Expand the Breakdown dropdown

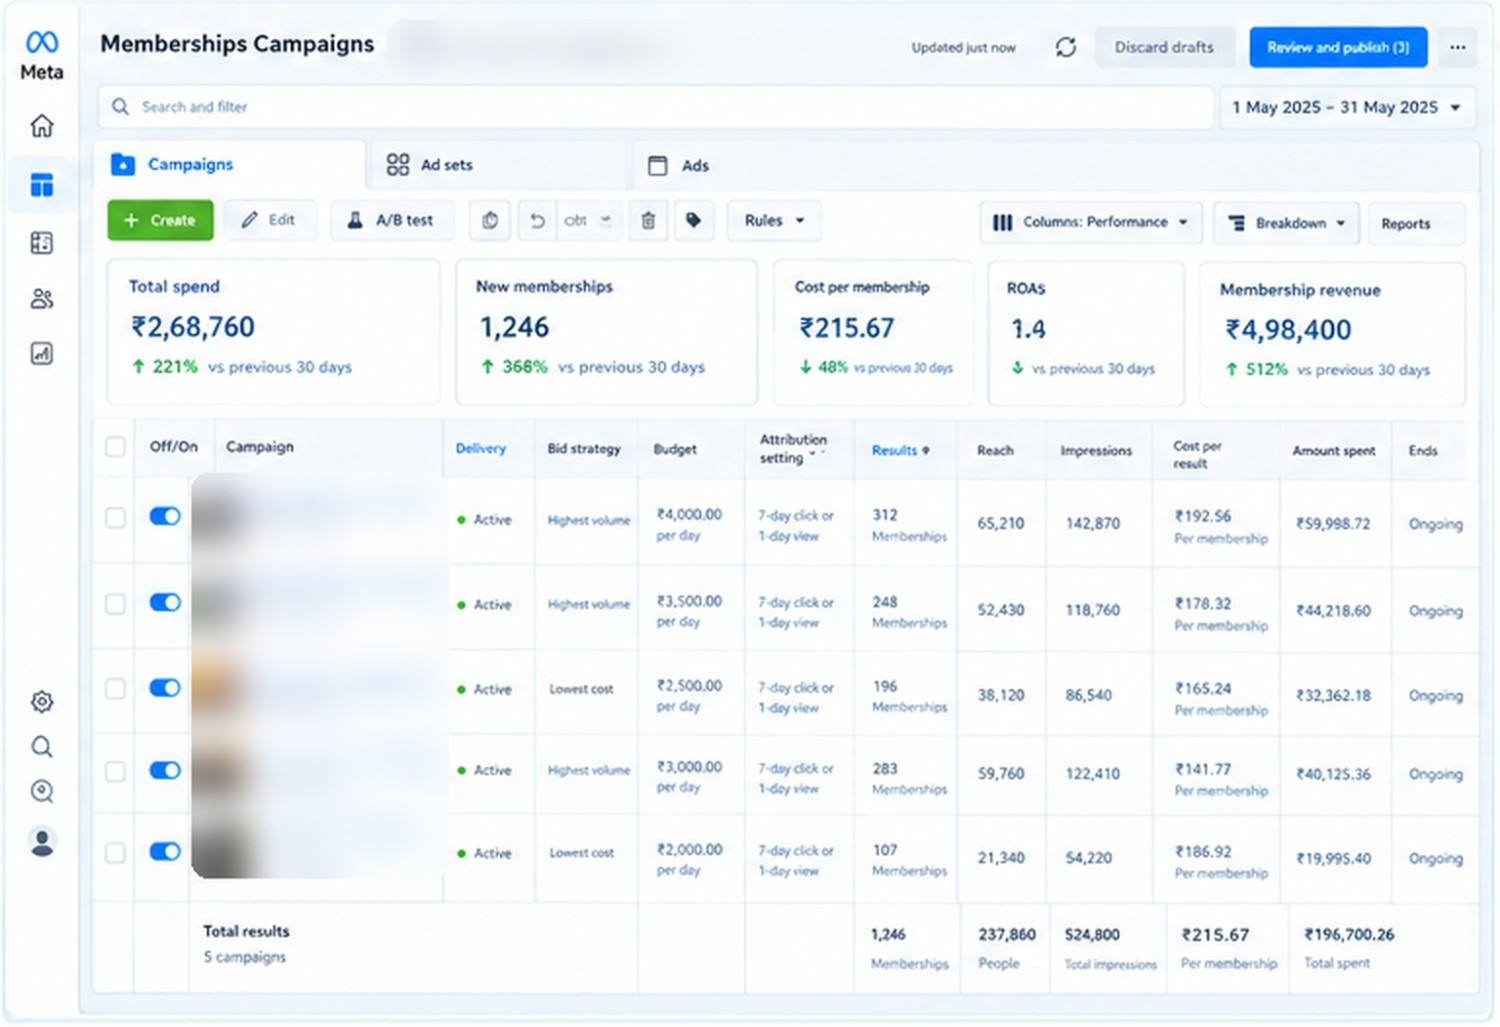coord(1286,223)
